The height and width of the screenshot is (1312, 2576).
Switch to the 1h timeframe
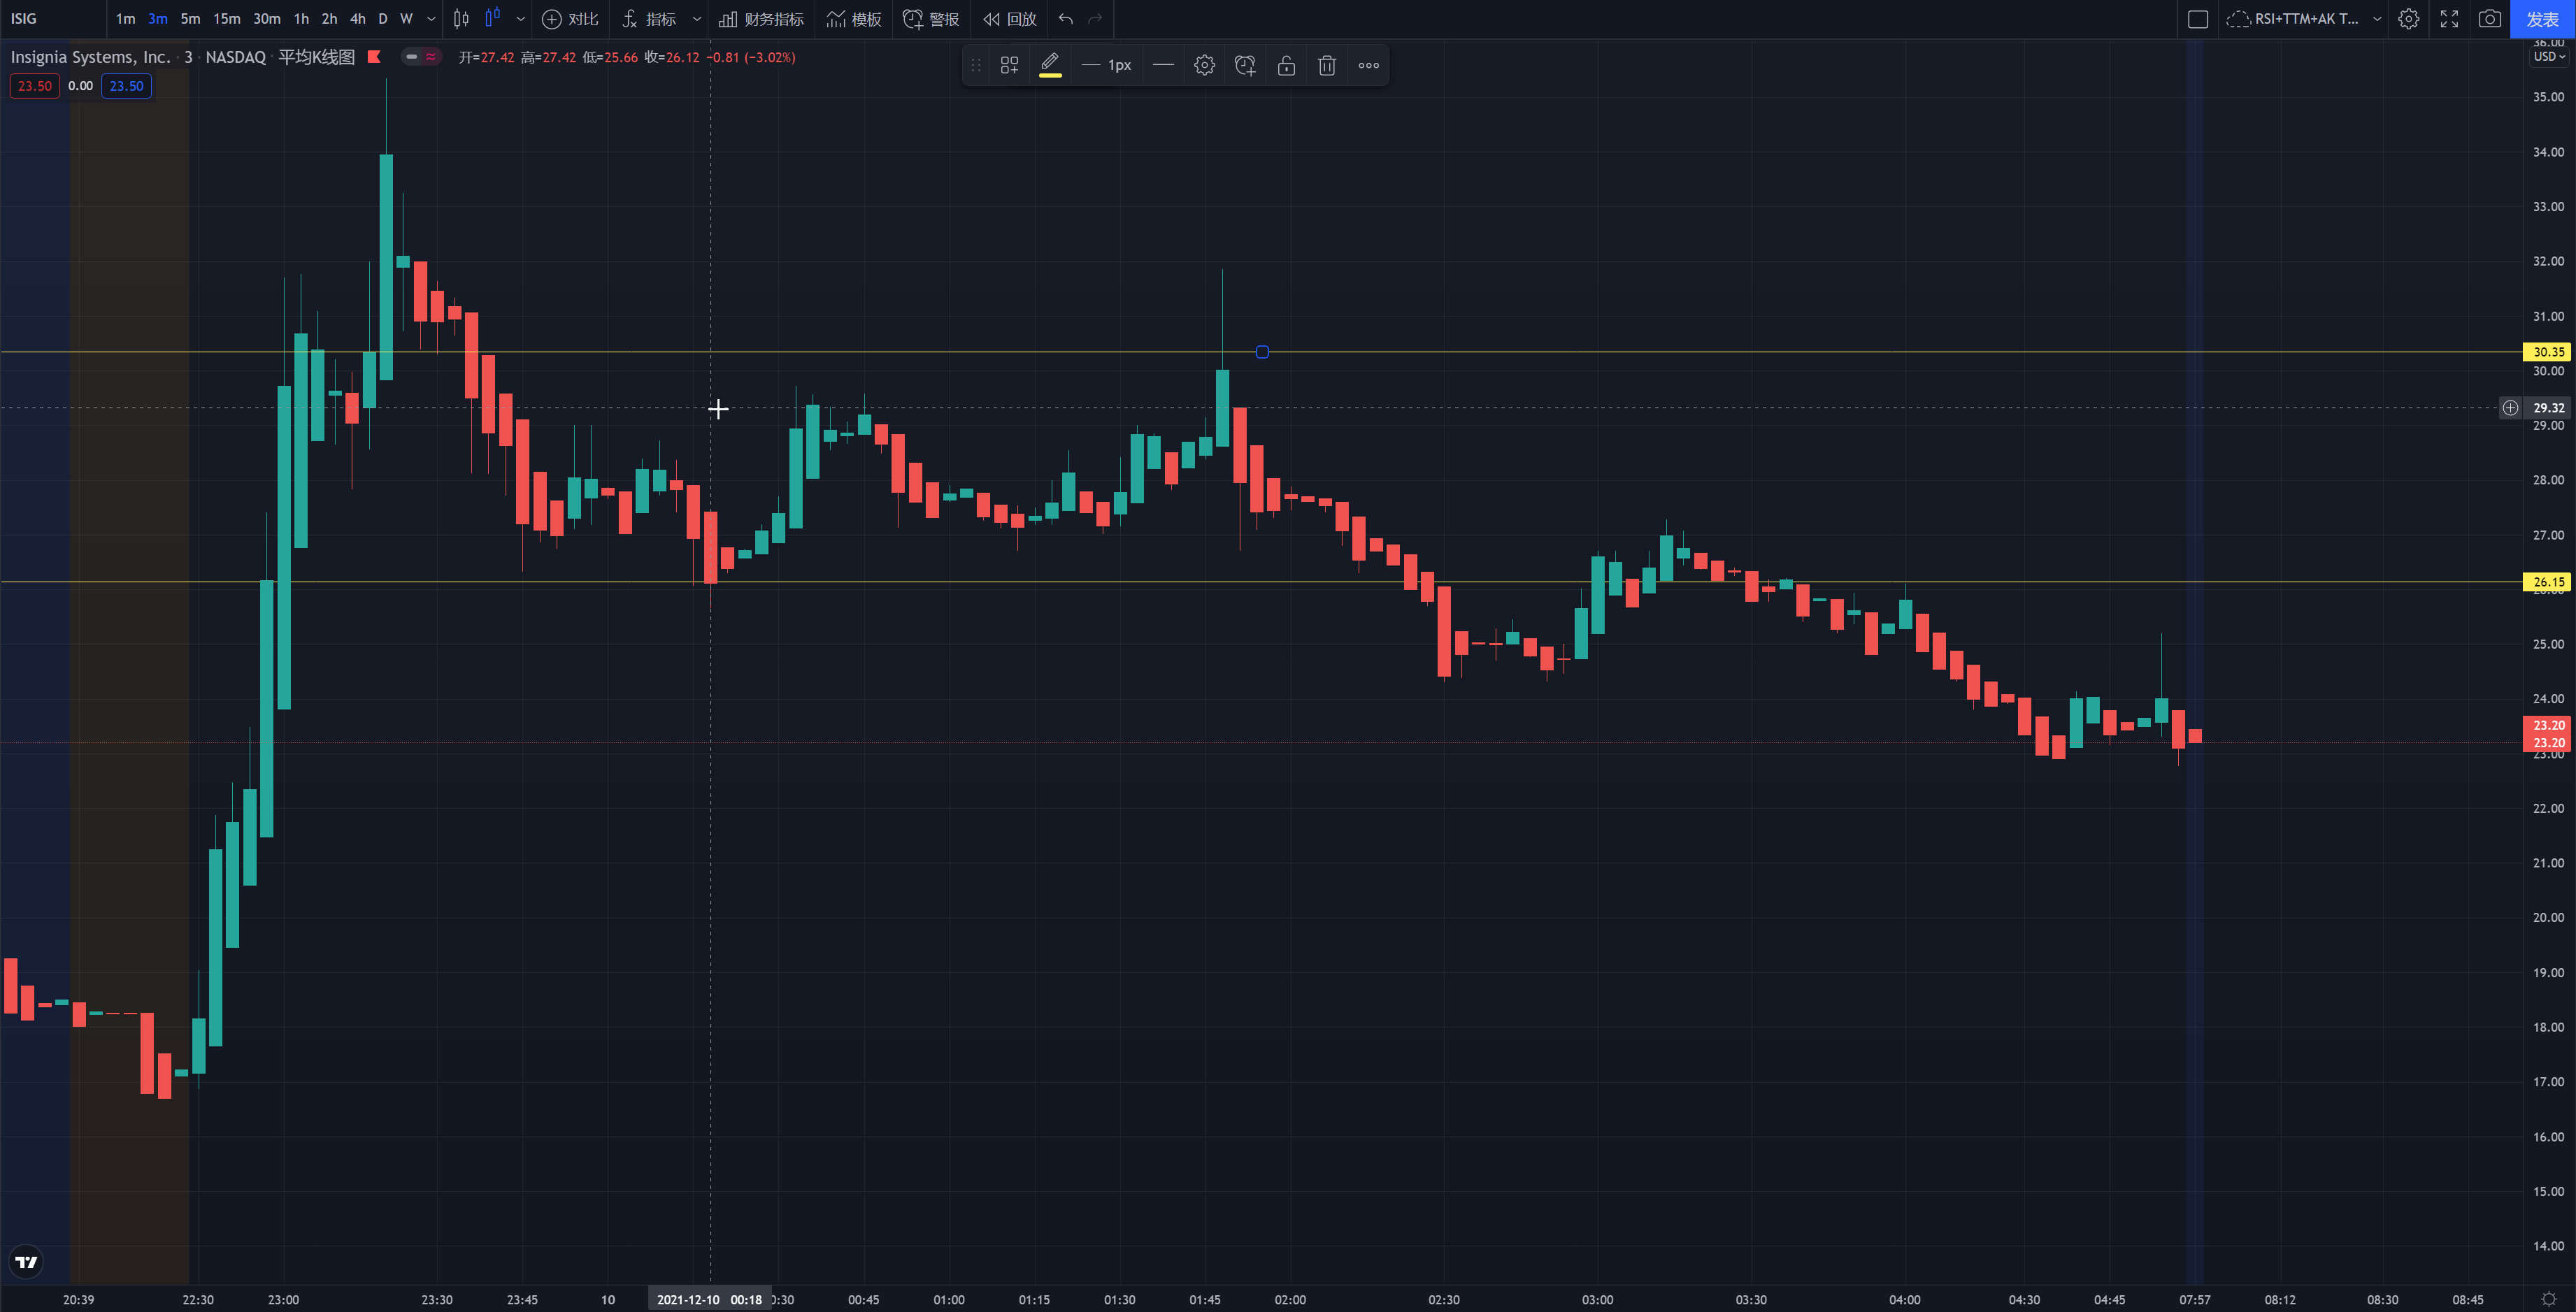301,19
